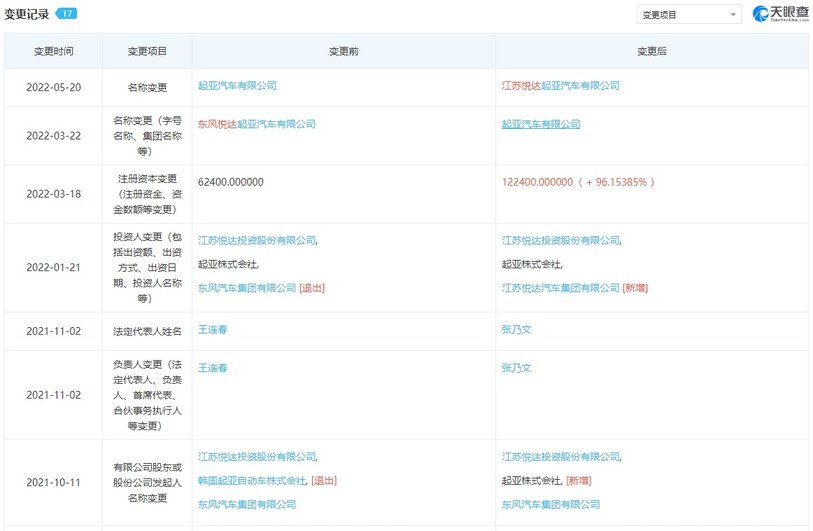Open 王连春 link in 负责人变更 row
The height and width of the screenshot is (531, 813).
click(x=213, y=368)
